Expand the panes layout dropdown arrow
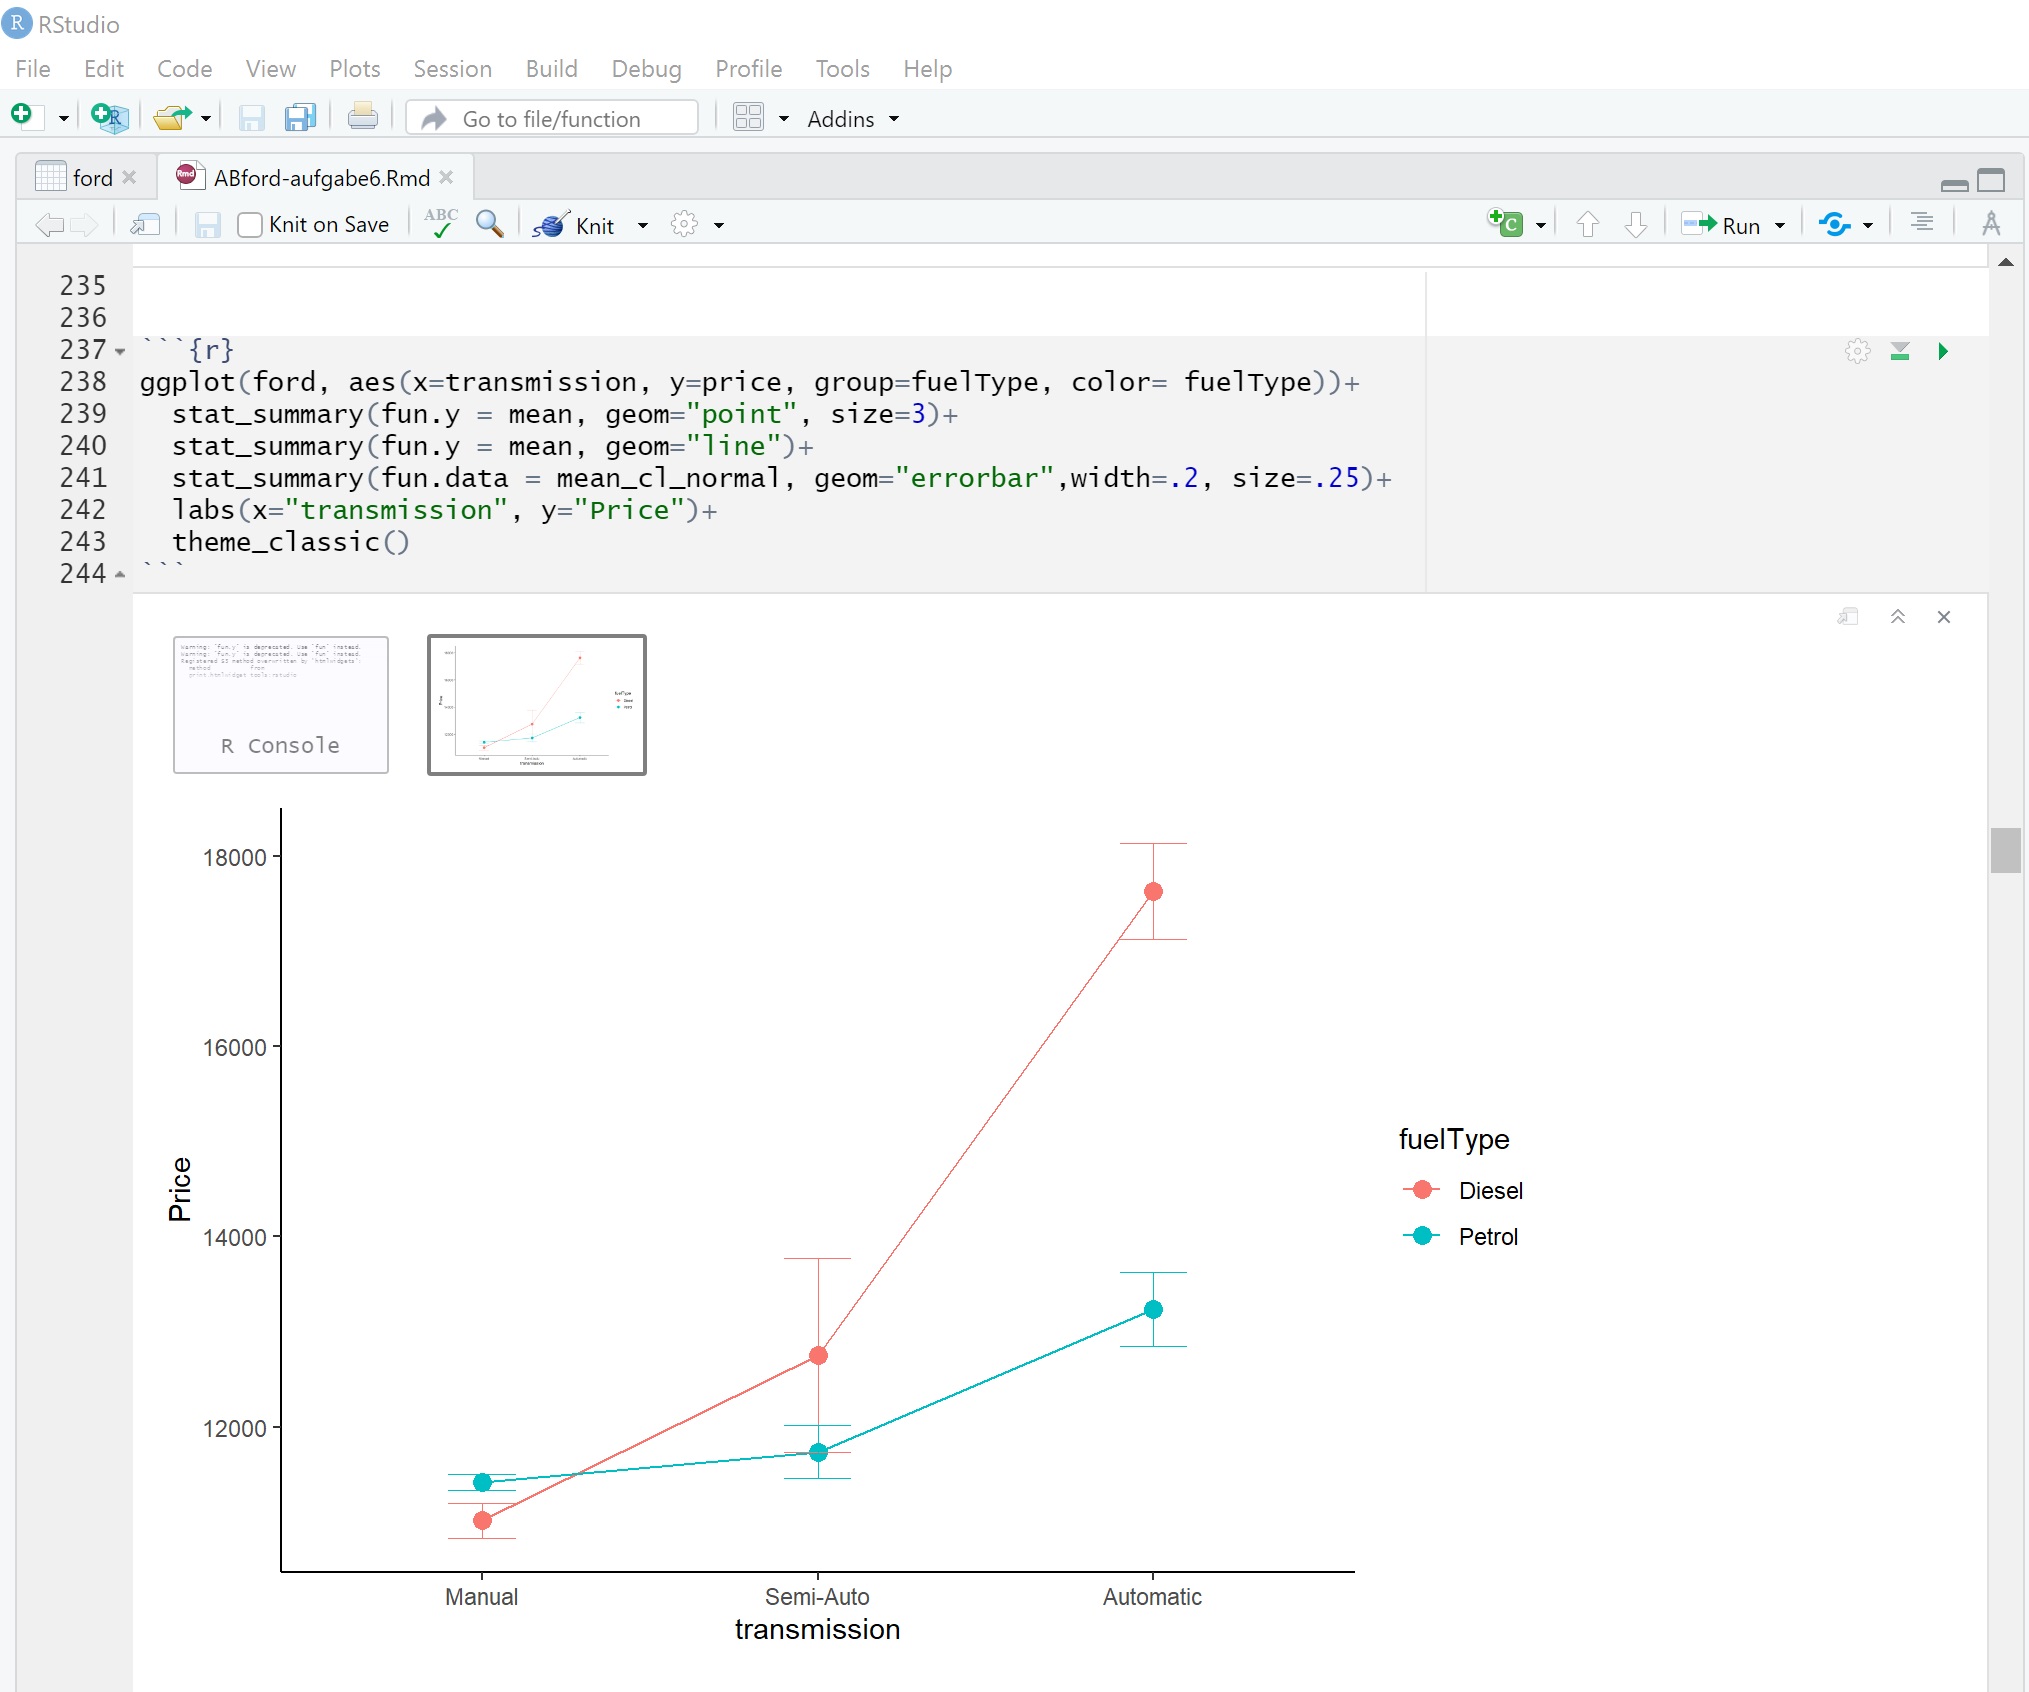2029x1692 pixels. click(x=784, y=119)
